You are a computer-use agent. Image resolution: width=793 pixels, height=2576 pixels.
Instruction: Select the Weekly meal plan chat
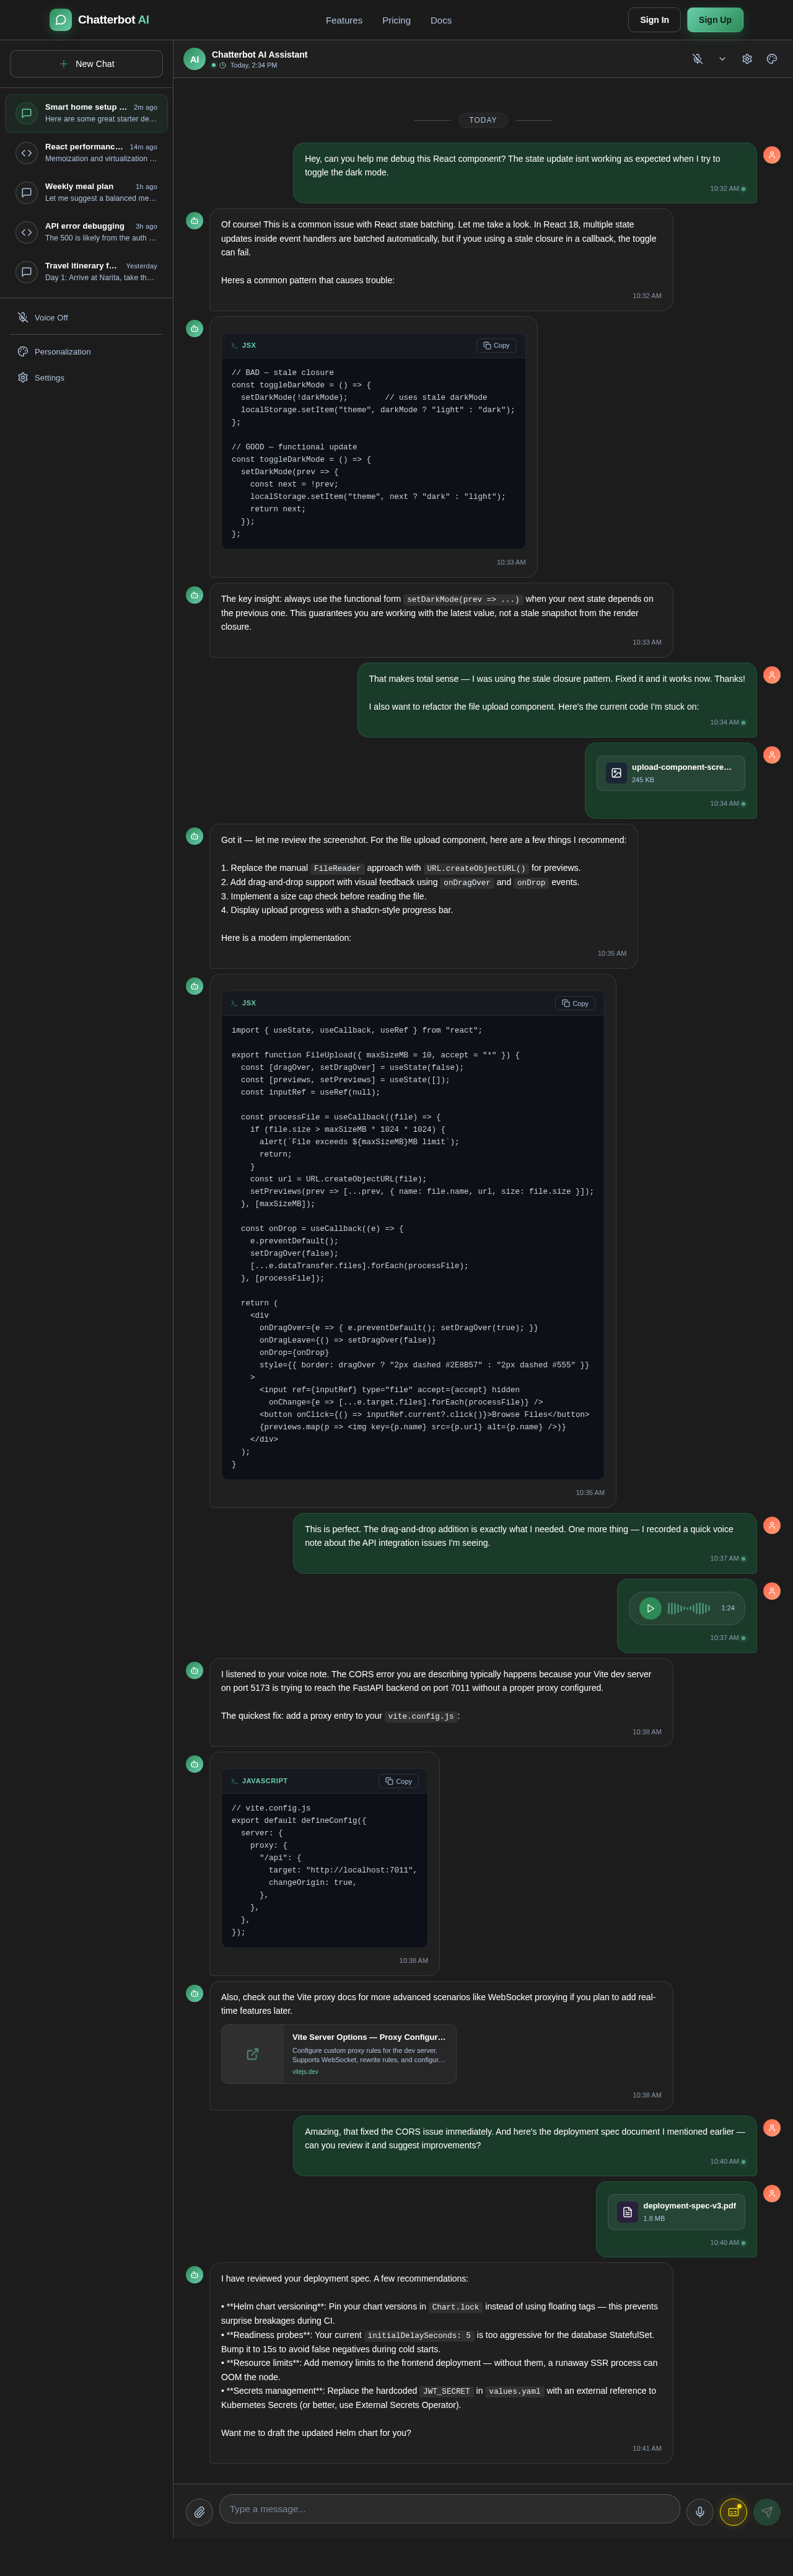(x=86, y=192)
